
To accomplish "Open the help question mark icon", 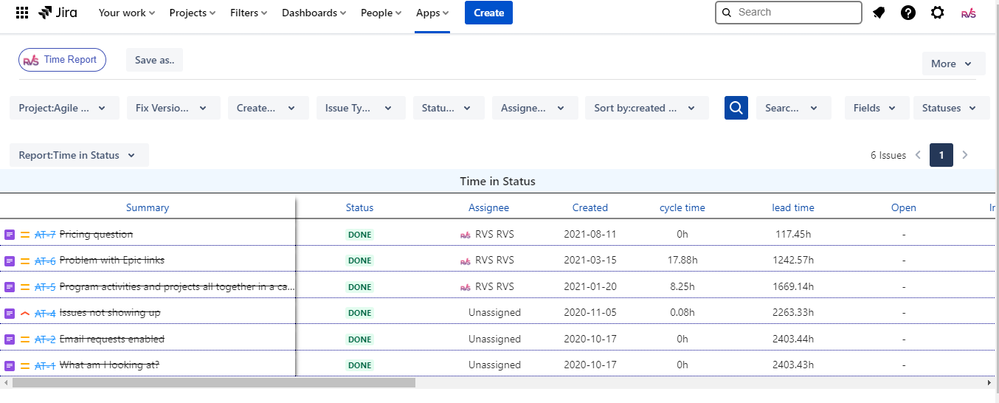I will coord(908,13).
